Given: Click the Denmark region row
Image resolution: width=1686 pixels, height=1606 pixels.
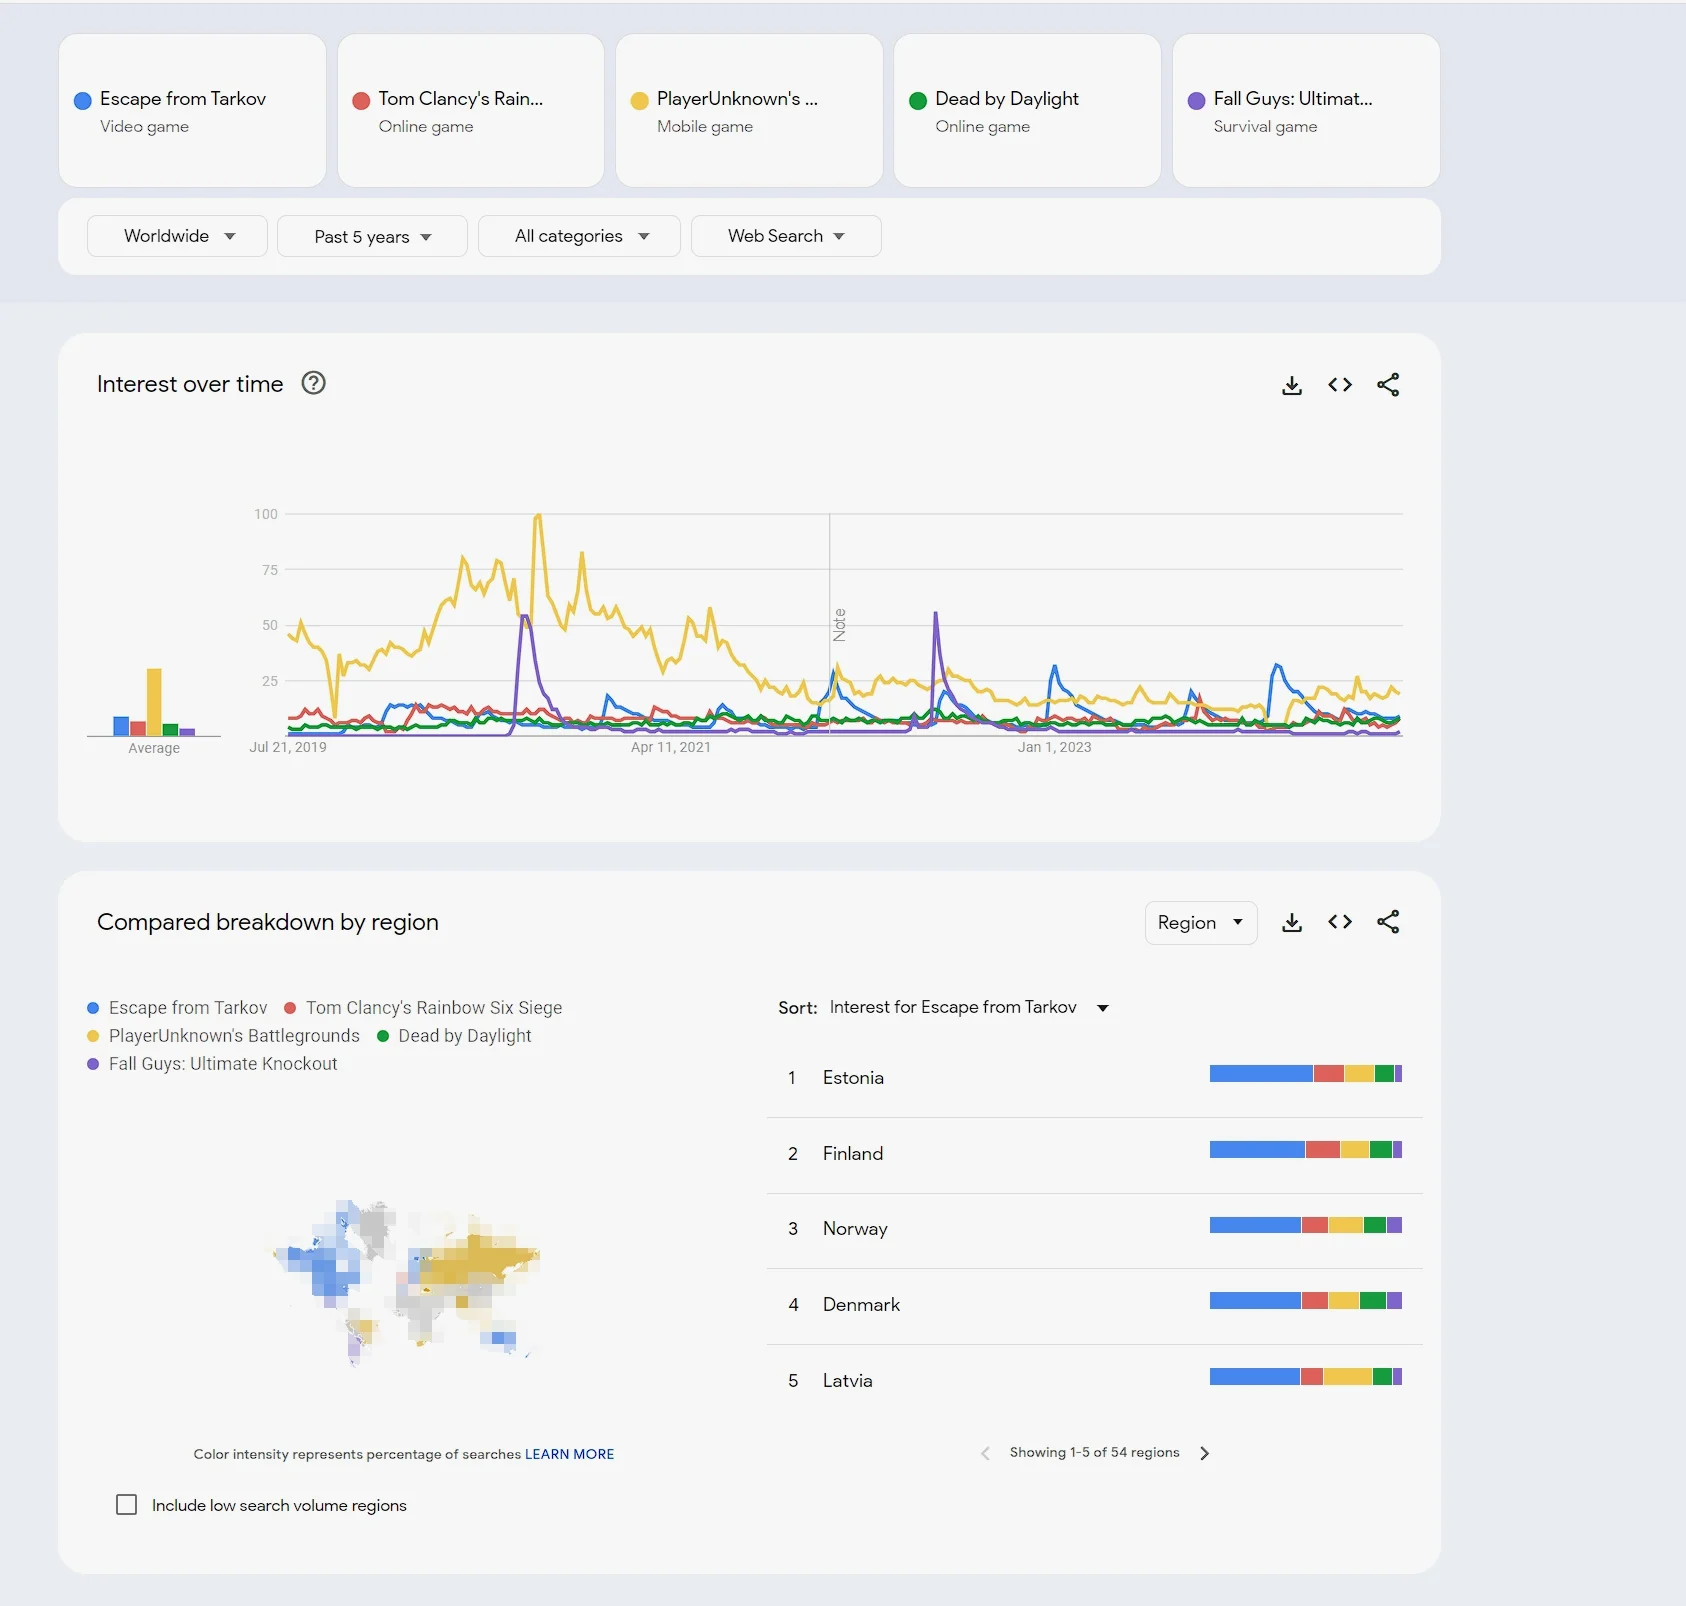Looking at the screenshot, I should coord(1094,1305).
